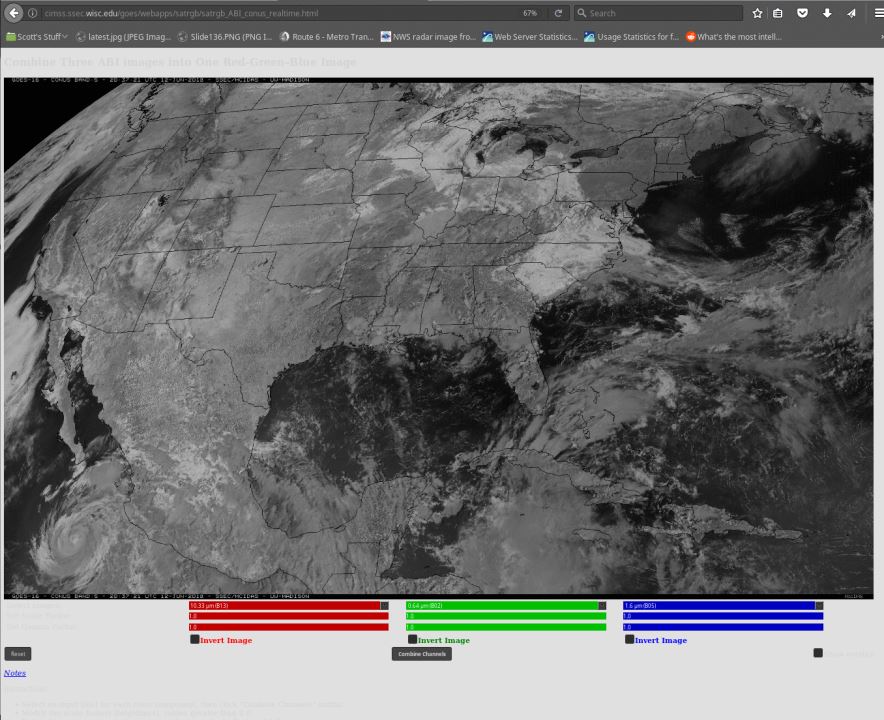
Task: Open the downloads arrow icon
Action: pos(827,13)
